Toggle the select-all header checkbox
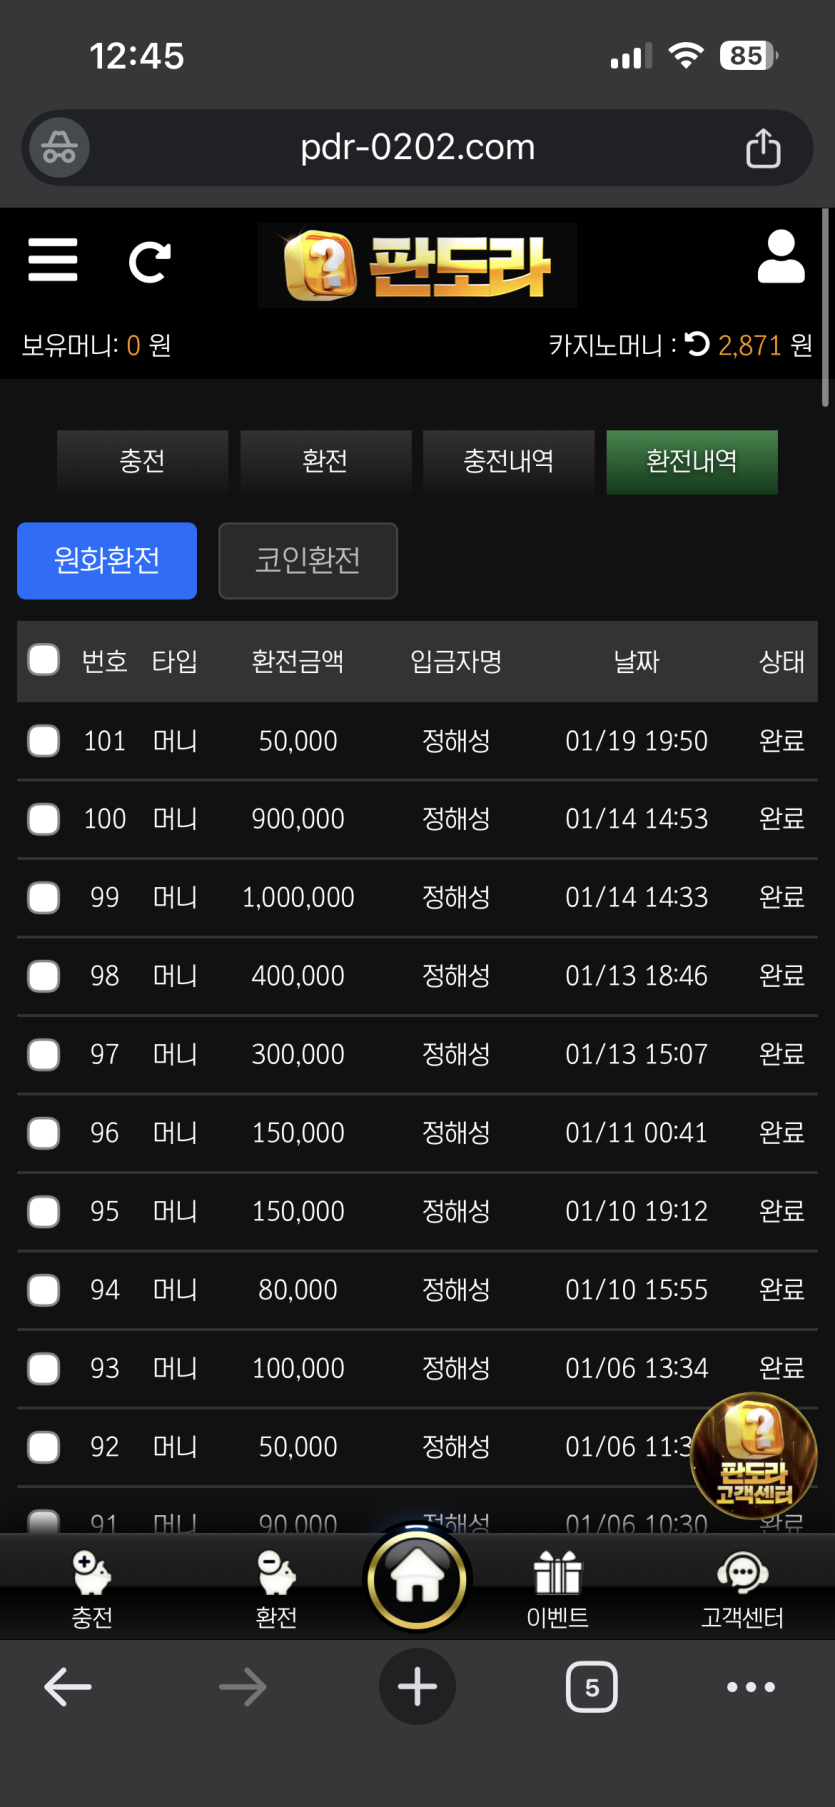This screenshot has height=1807, width=835. click(x=44, y=660)
